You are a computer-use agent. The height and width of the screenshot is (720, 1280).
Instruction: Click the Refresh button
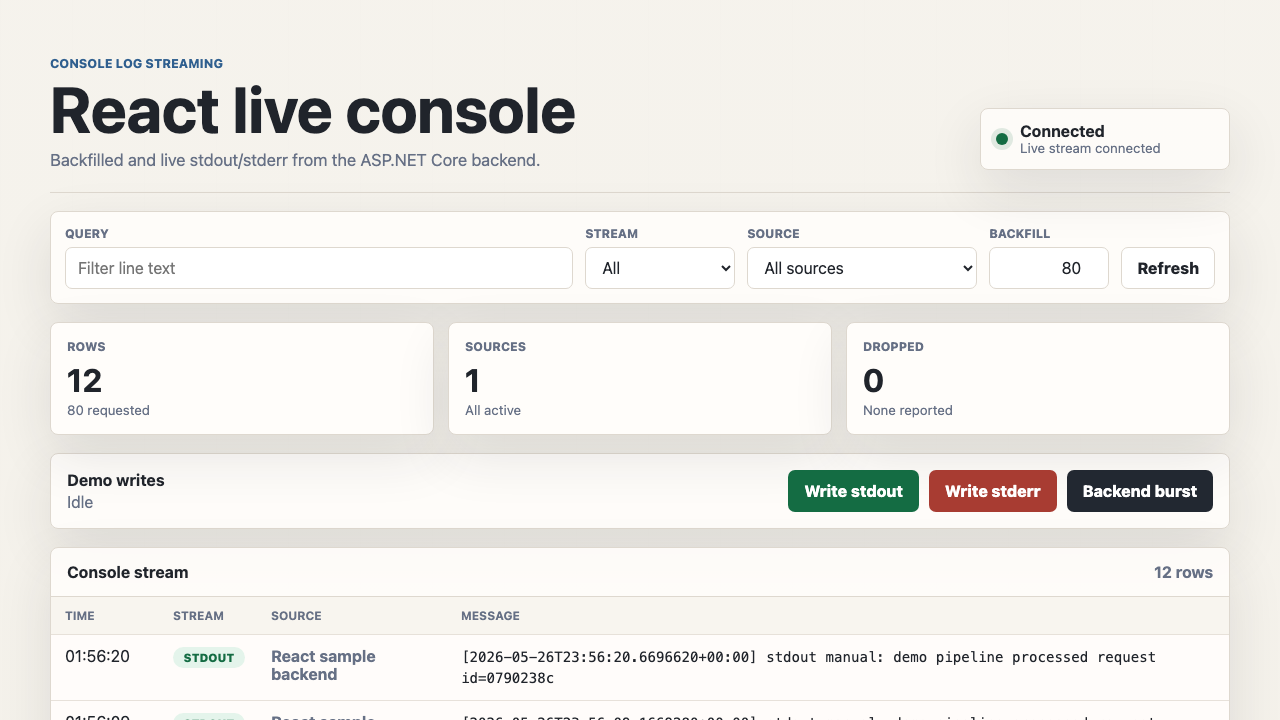pos(1168,268)
